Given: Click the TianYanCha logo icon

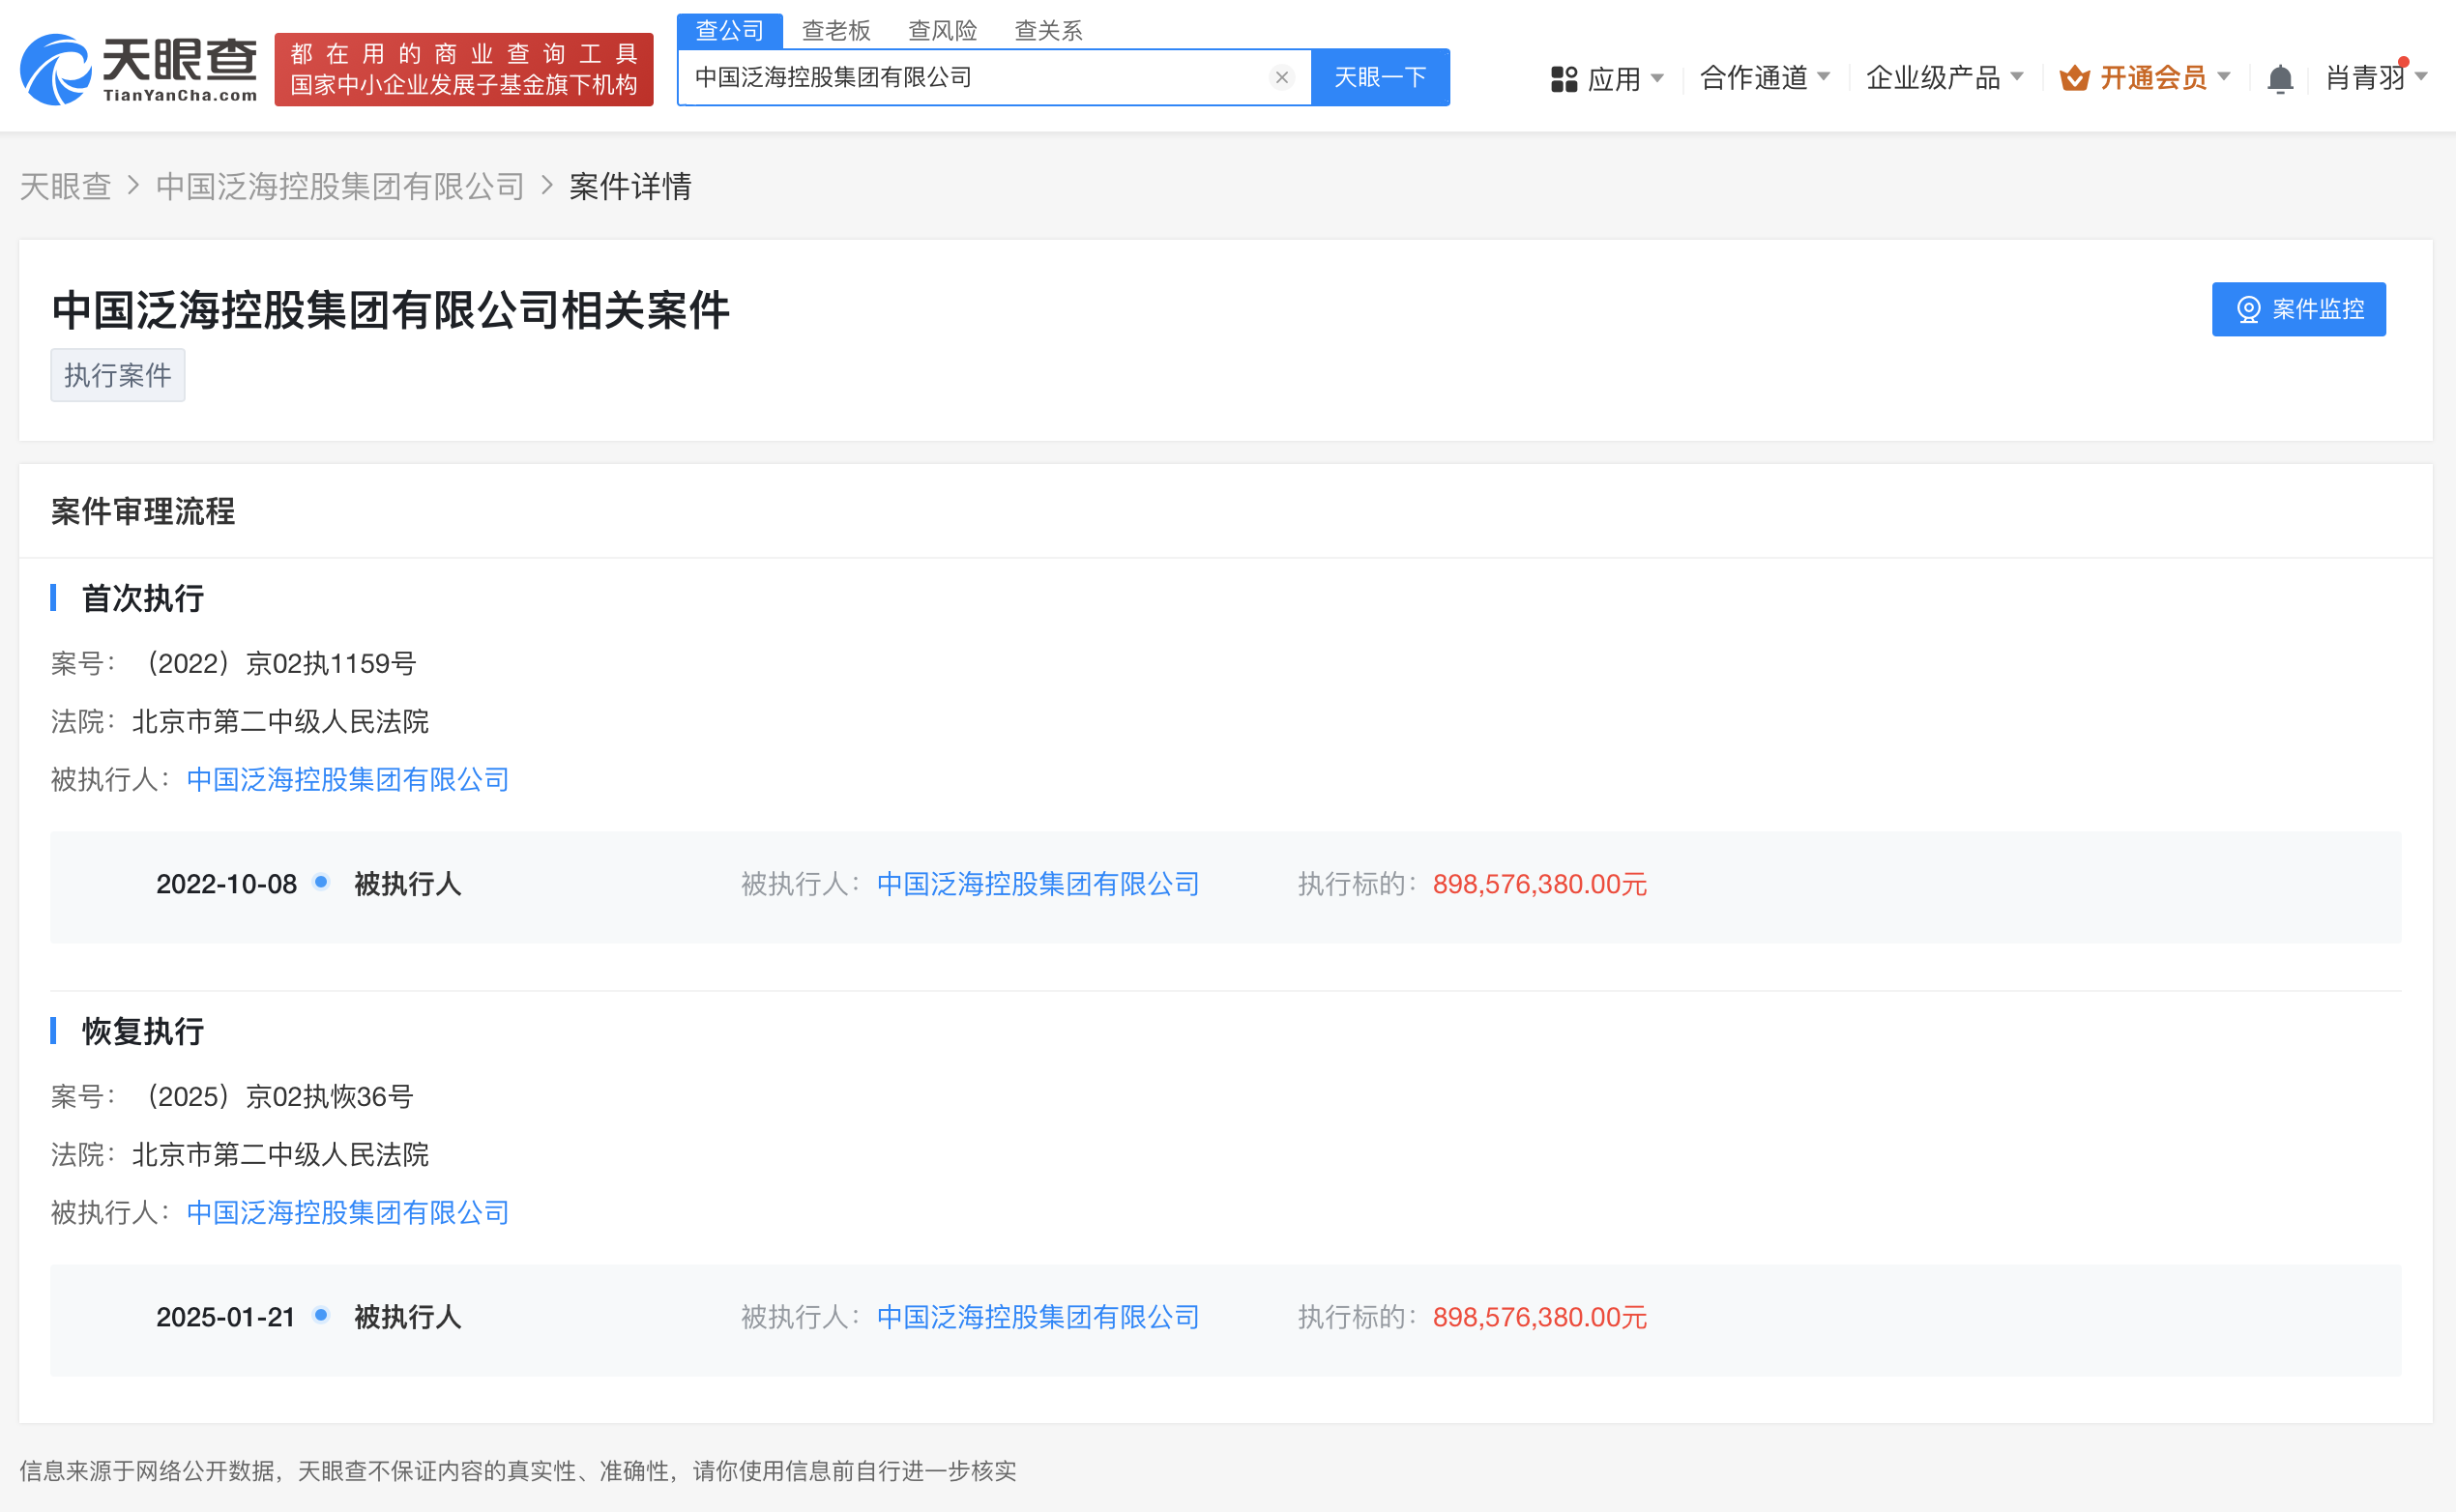Looking at the screenshot, I should coord(56,70).
